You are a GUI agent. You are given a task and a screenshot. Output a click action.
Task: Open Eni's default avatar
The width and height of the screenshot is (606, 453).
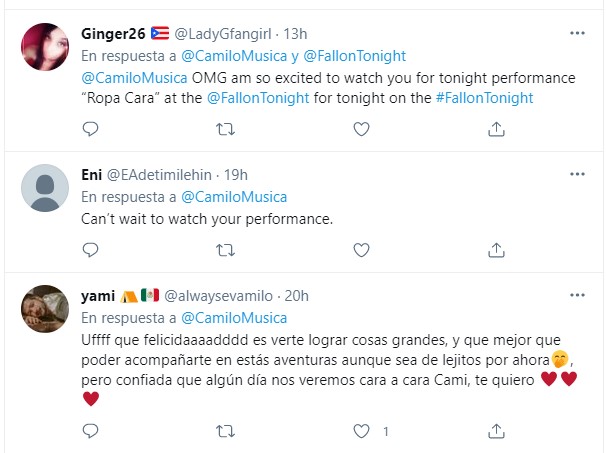(x=45, y=188)
